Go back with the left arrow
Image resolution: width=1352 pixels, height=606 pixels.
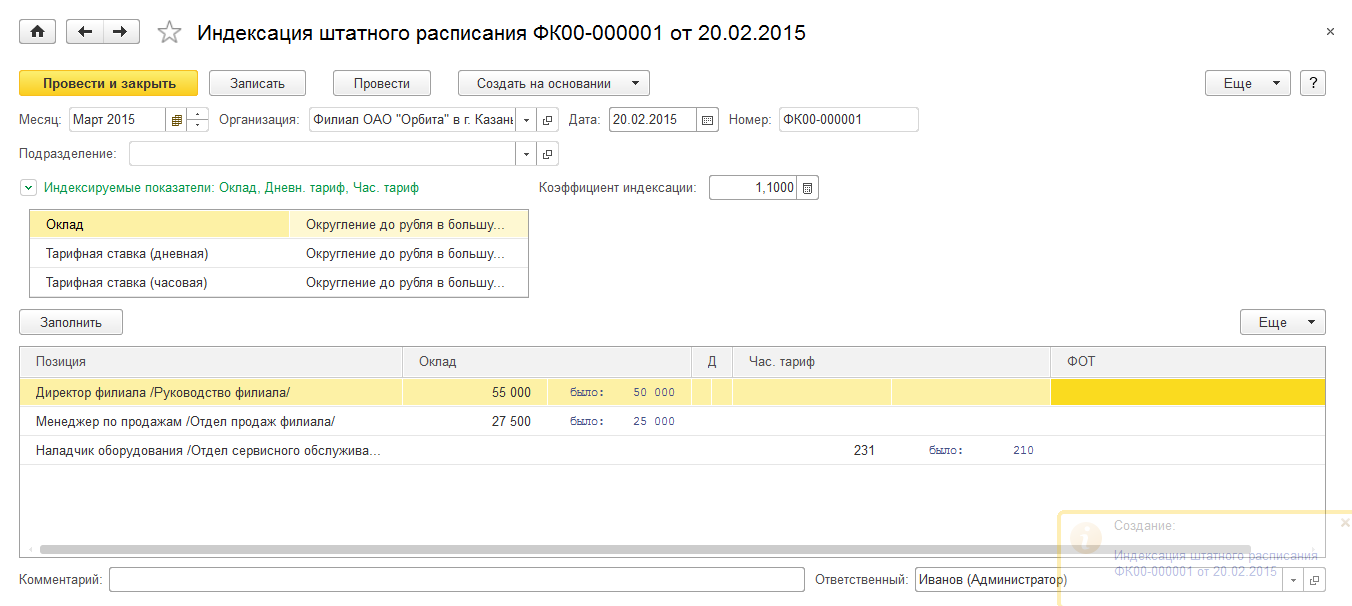tap(84, 32)
